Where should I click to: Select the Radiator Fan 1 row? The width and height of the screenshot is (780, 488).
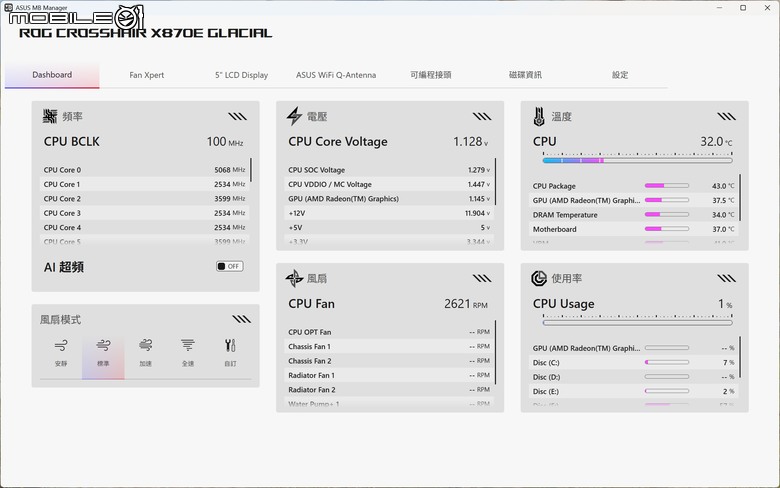coord(389,375)
